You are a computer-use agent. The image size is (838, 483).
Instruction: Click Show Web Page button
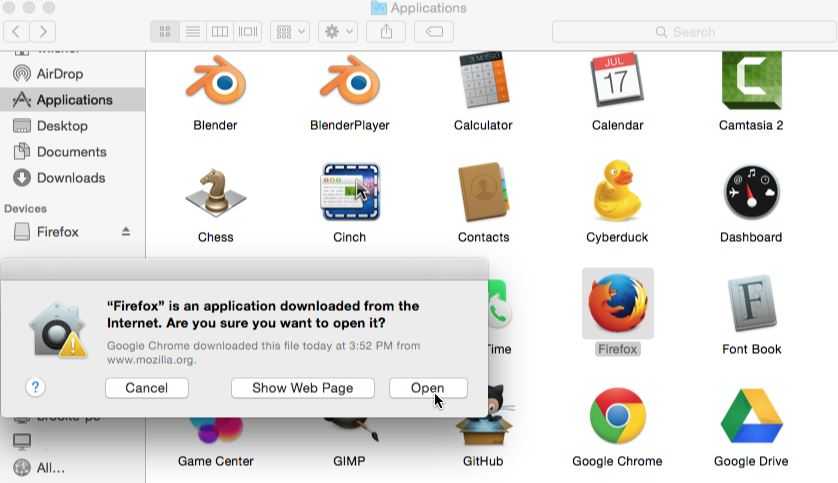tap(302, 388)
